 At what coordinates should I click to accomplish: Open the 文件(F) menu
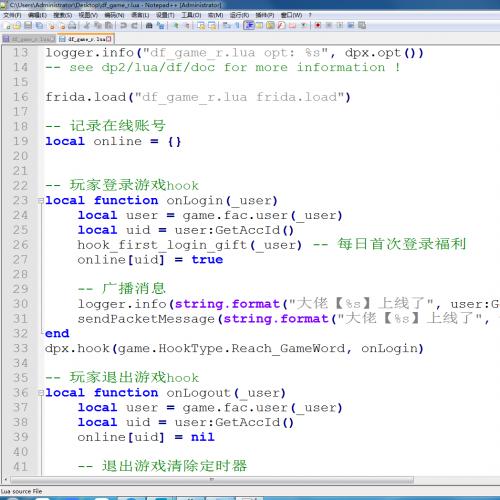tap(12, 15)
